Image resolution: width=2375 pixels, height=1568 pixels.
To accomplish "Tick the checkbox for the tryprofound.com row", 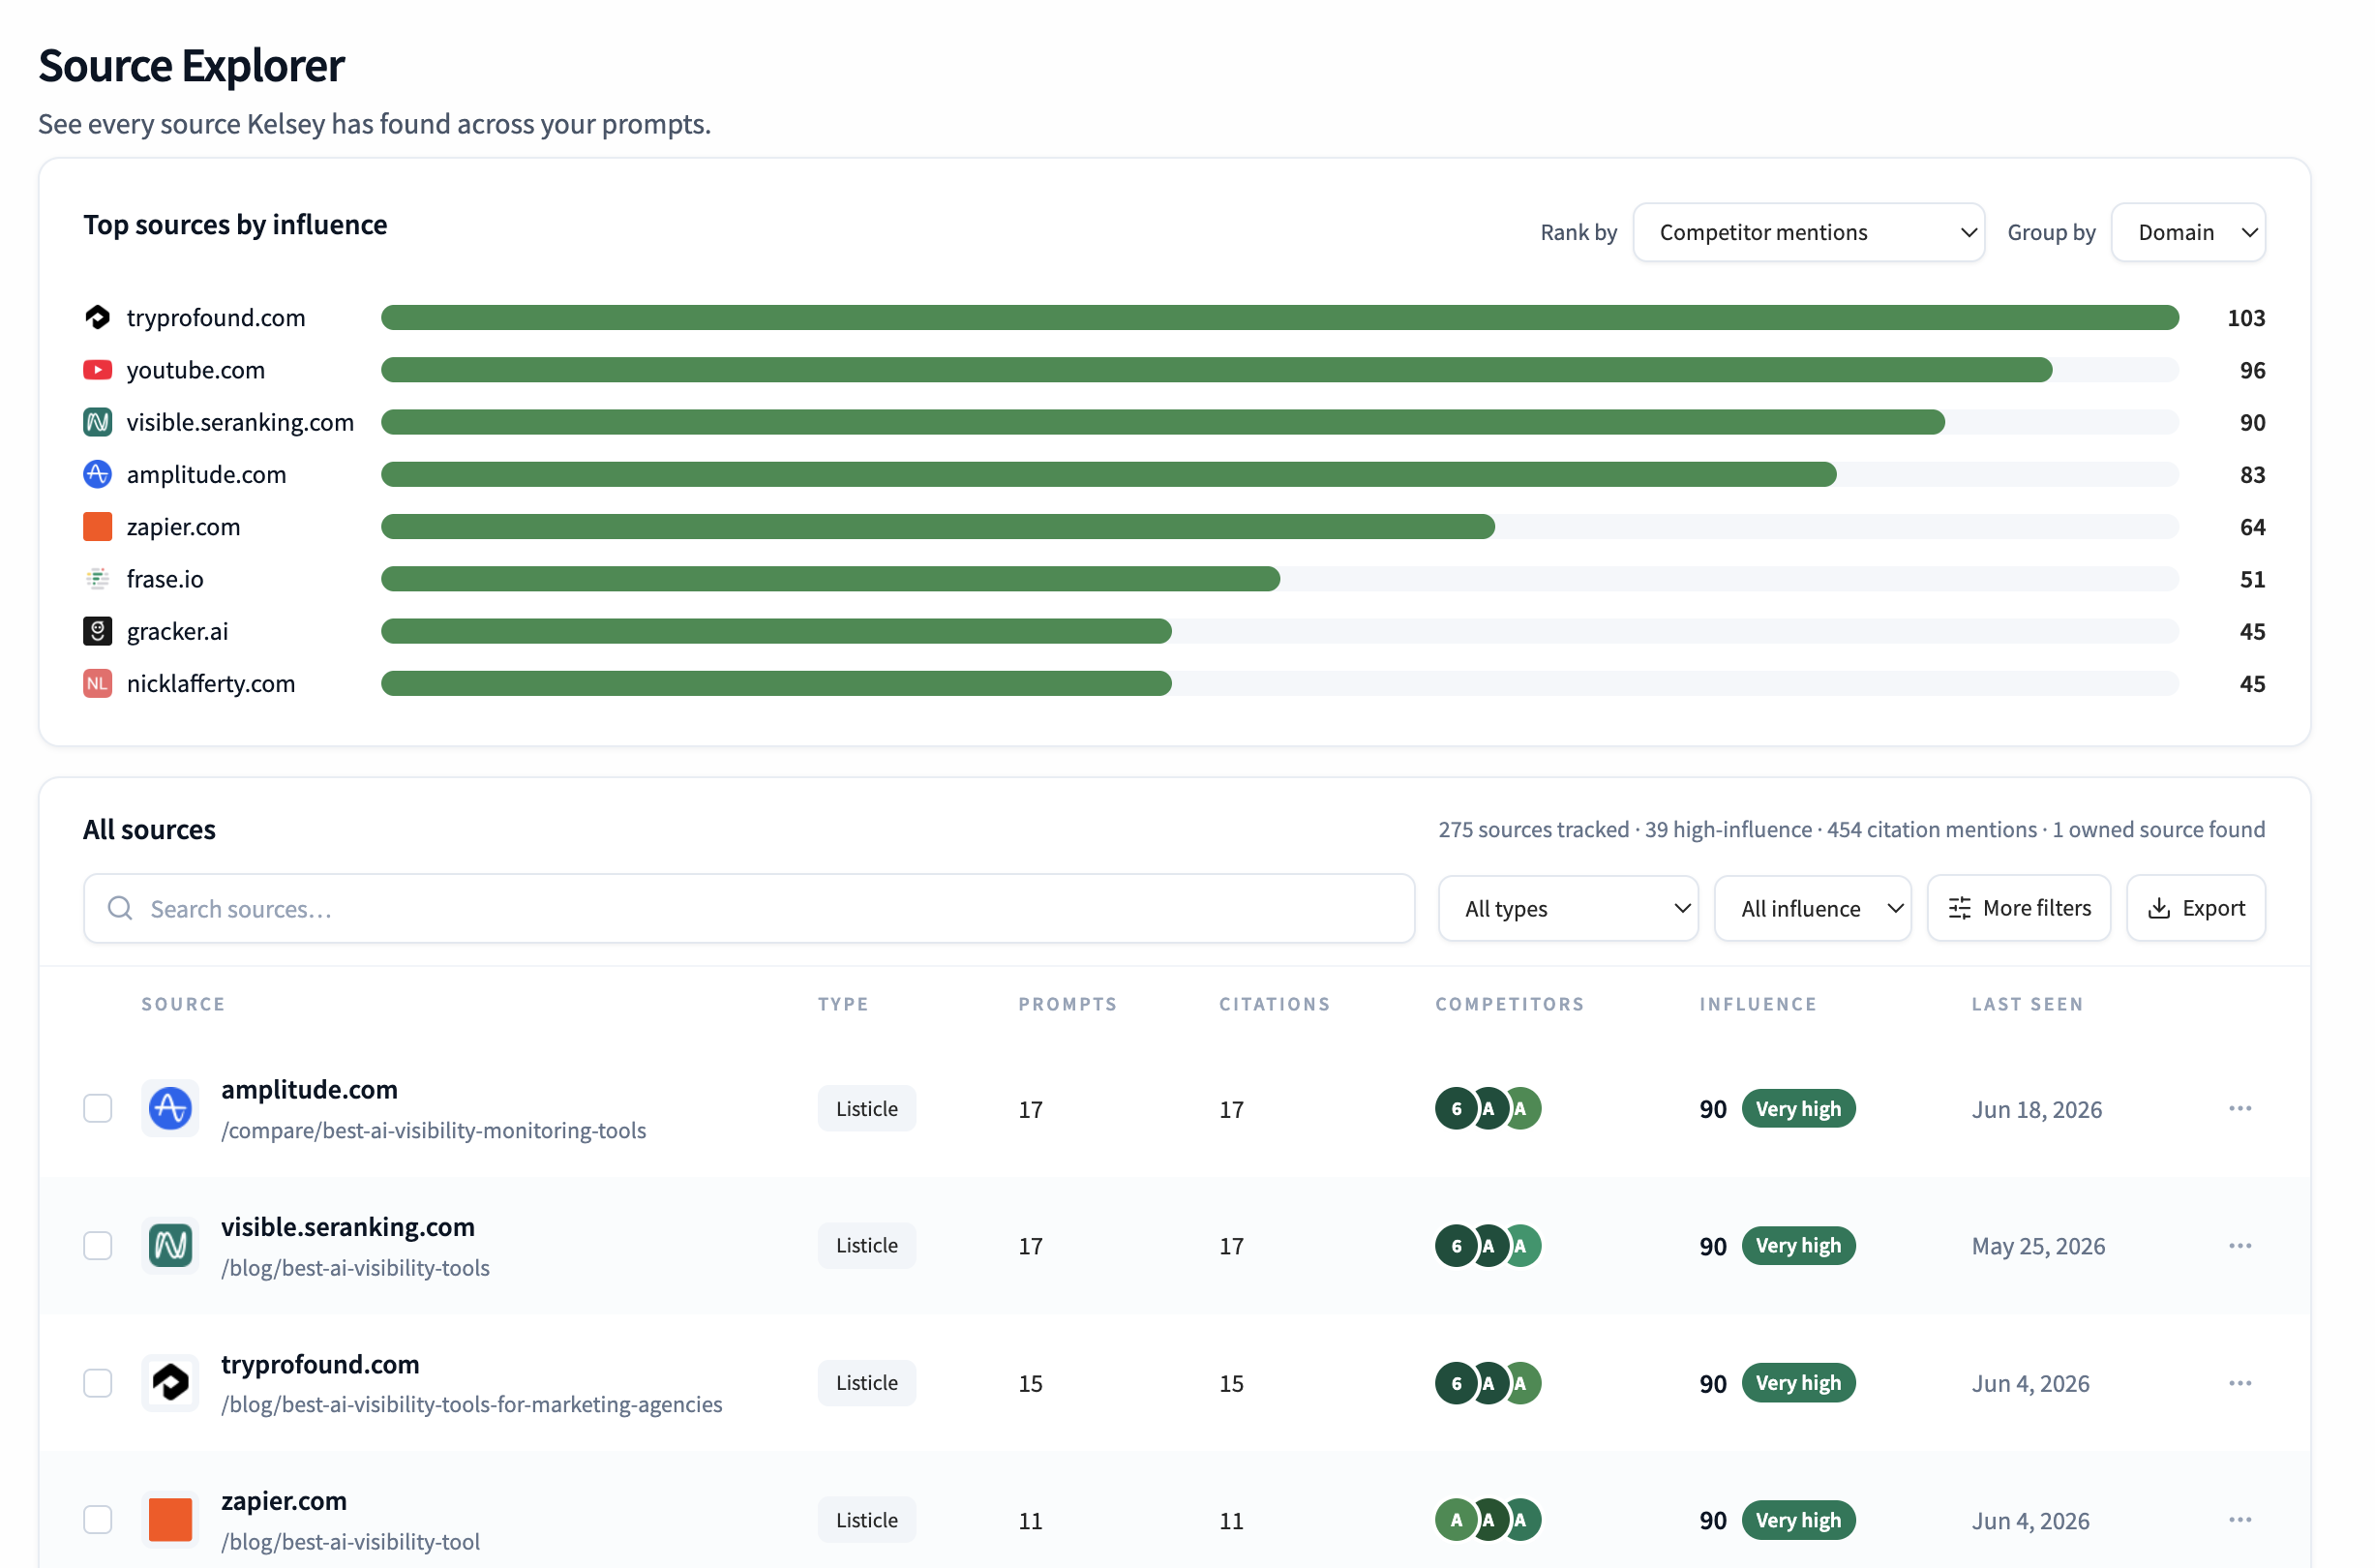I will coord(97,1383).
